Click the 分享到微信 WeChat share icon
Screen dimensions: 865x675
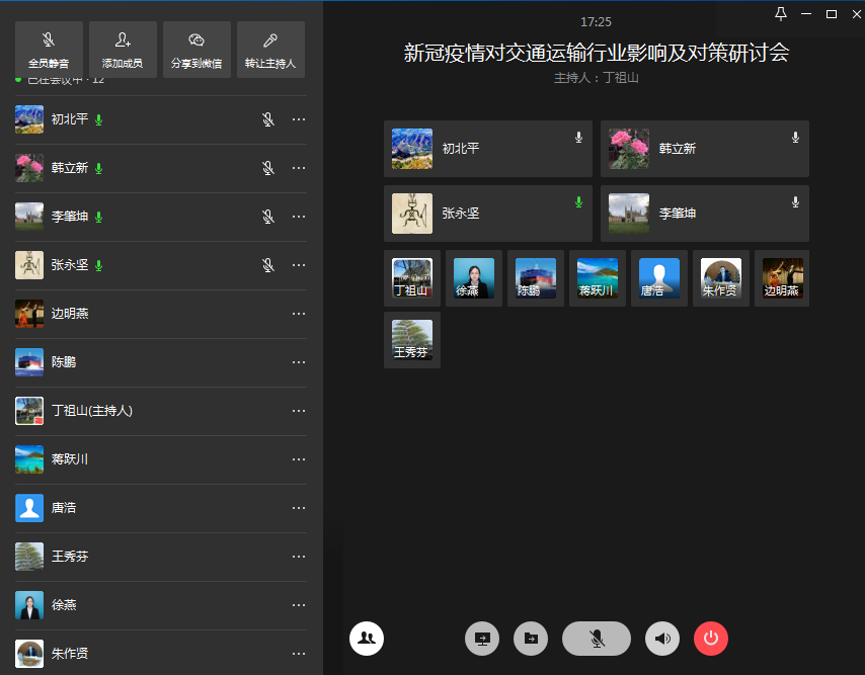pos(196,49)
